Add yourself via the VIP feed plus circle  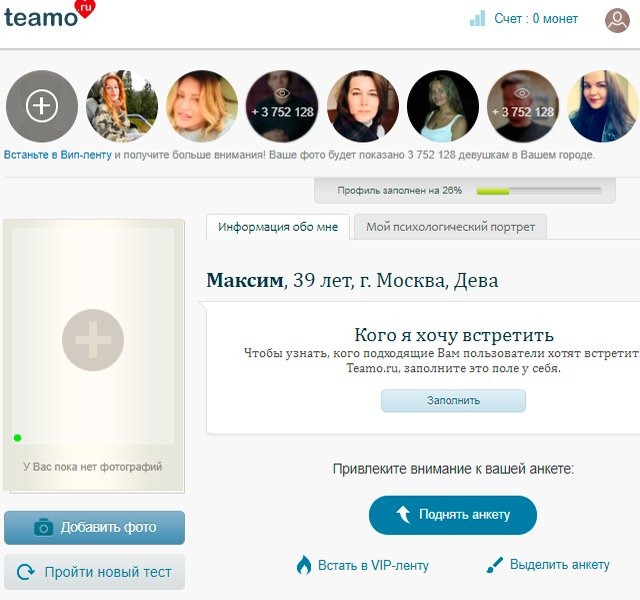coord(42,106)
